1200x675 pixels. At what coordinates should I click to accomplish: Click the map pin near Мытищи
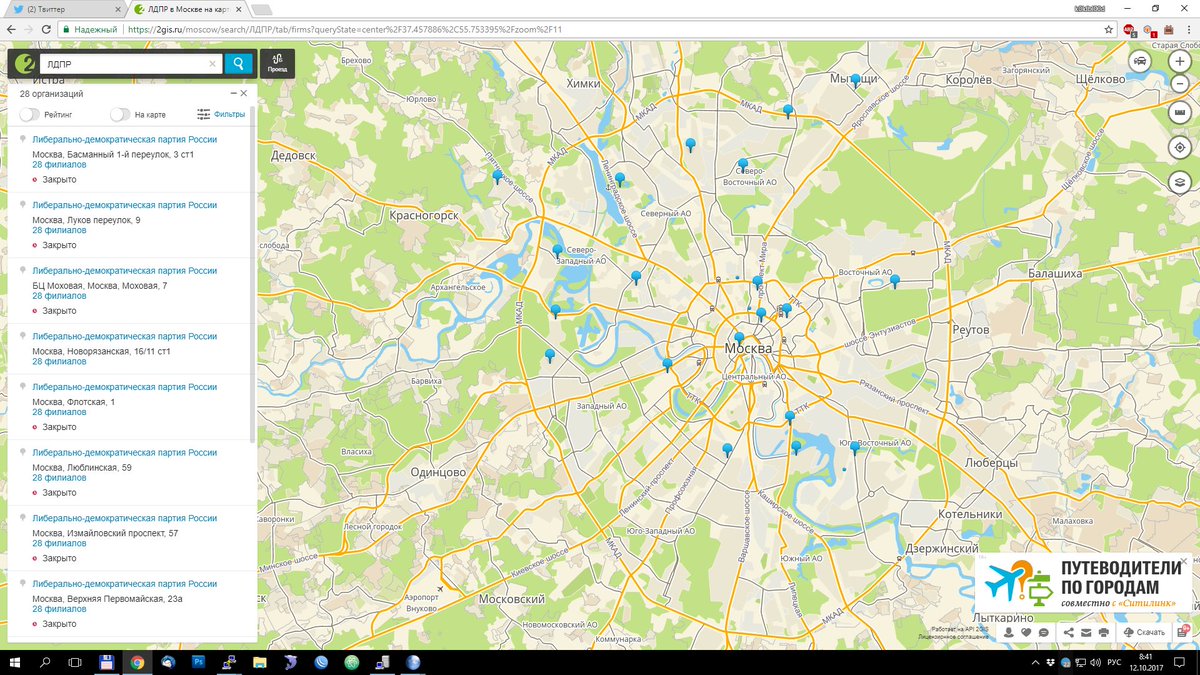tap(855, 81)
